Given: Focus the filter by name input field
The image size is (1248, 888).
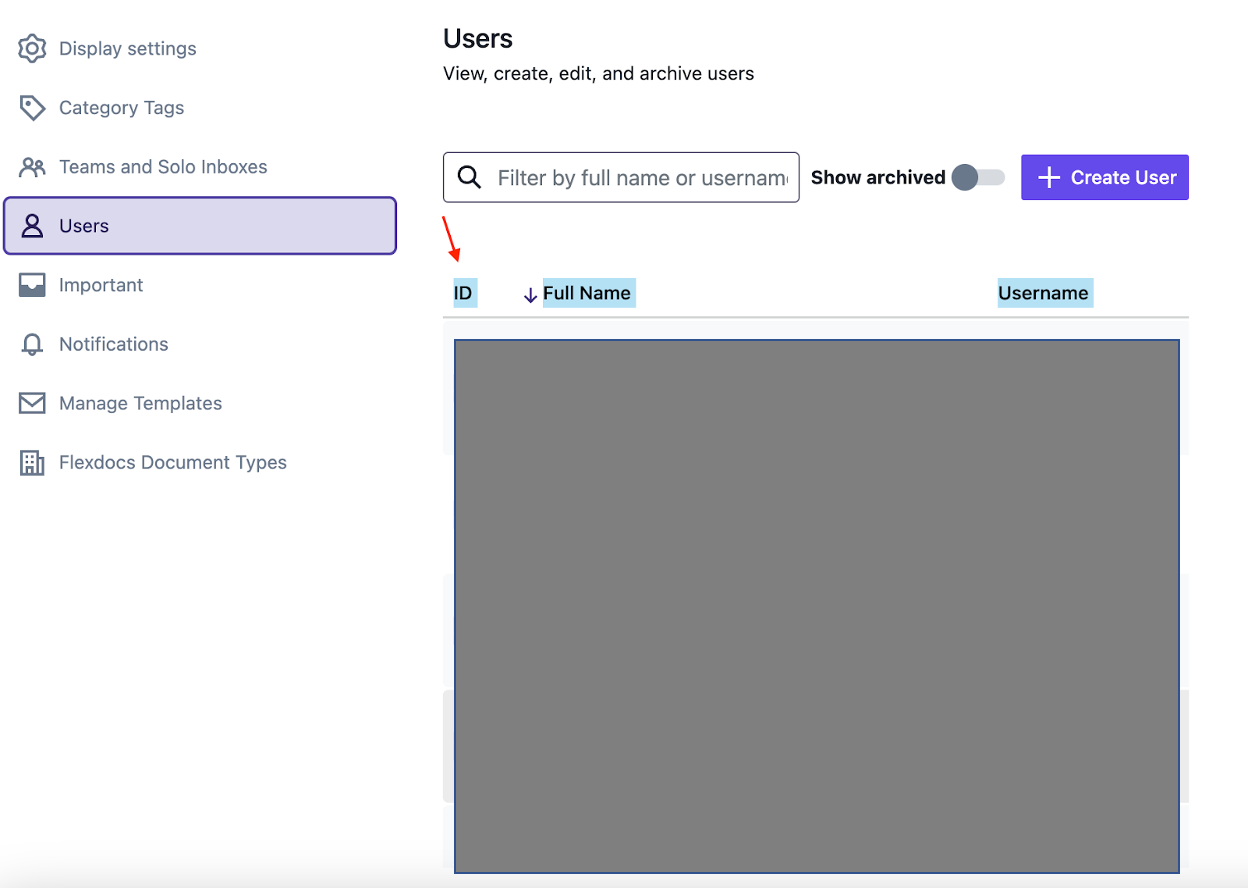Looking at the screenshot, I should click(621, 177).
